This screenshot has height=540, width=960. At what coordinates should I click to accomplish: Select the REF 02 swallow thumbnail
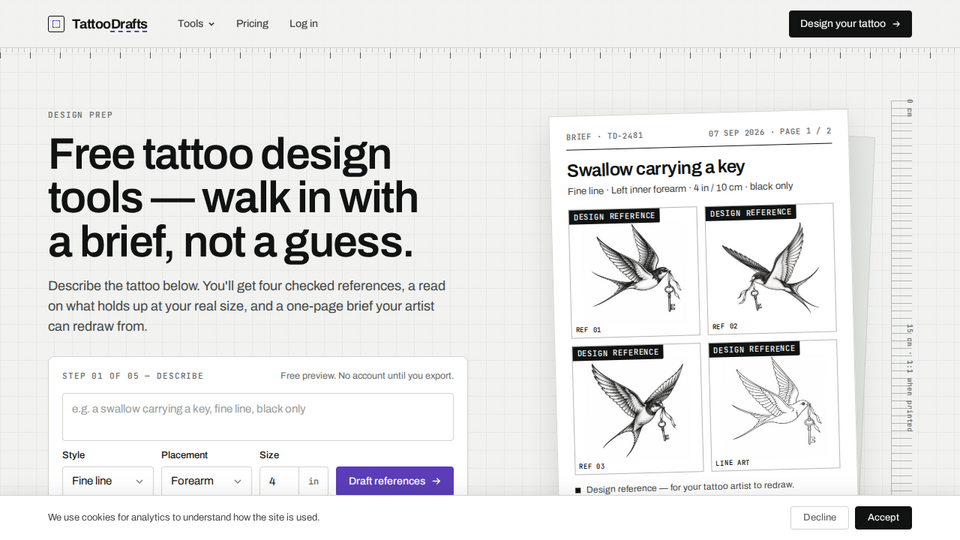pos(771,269)
